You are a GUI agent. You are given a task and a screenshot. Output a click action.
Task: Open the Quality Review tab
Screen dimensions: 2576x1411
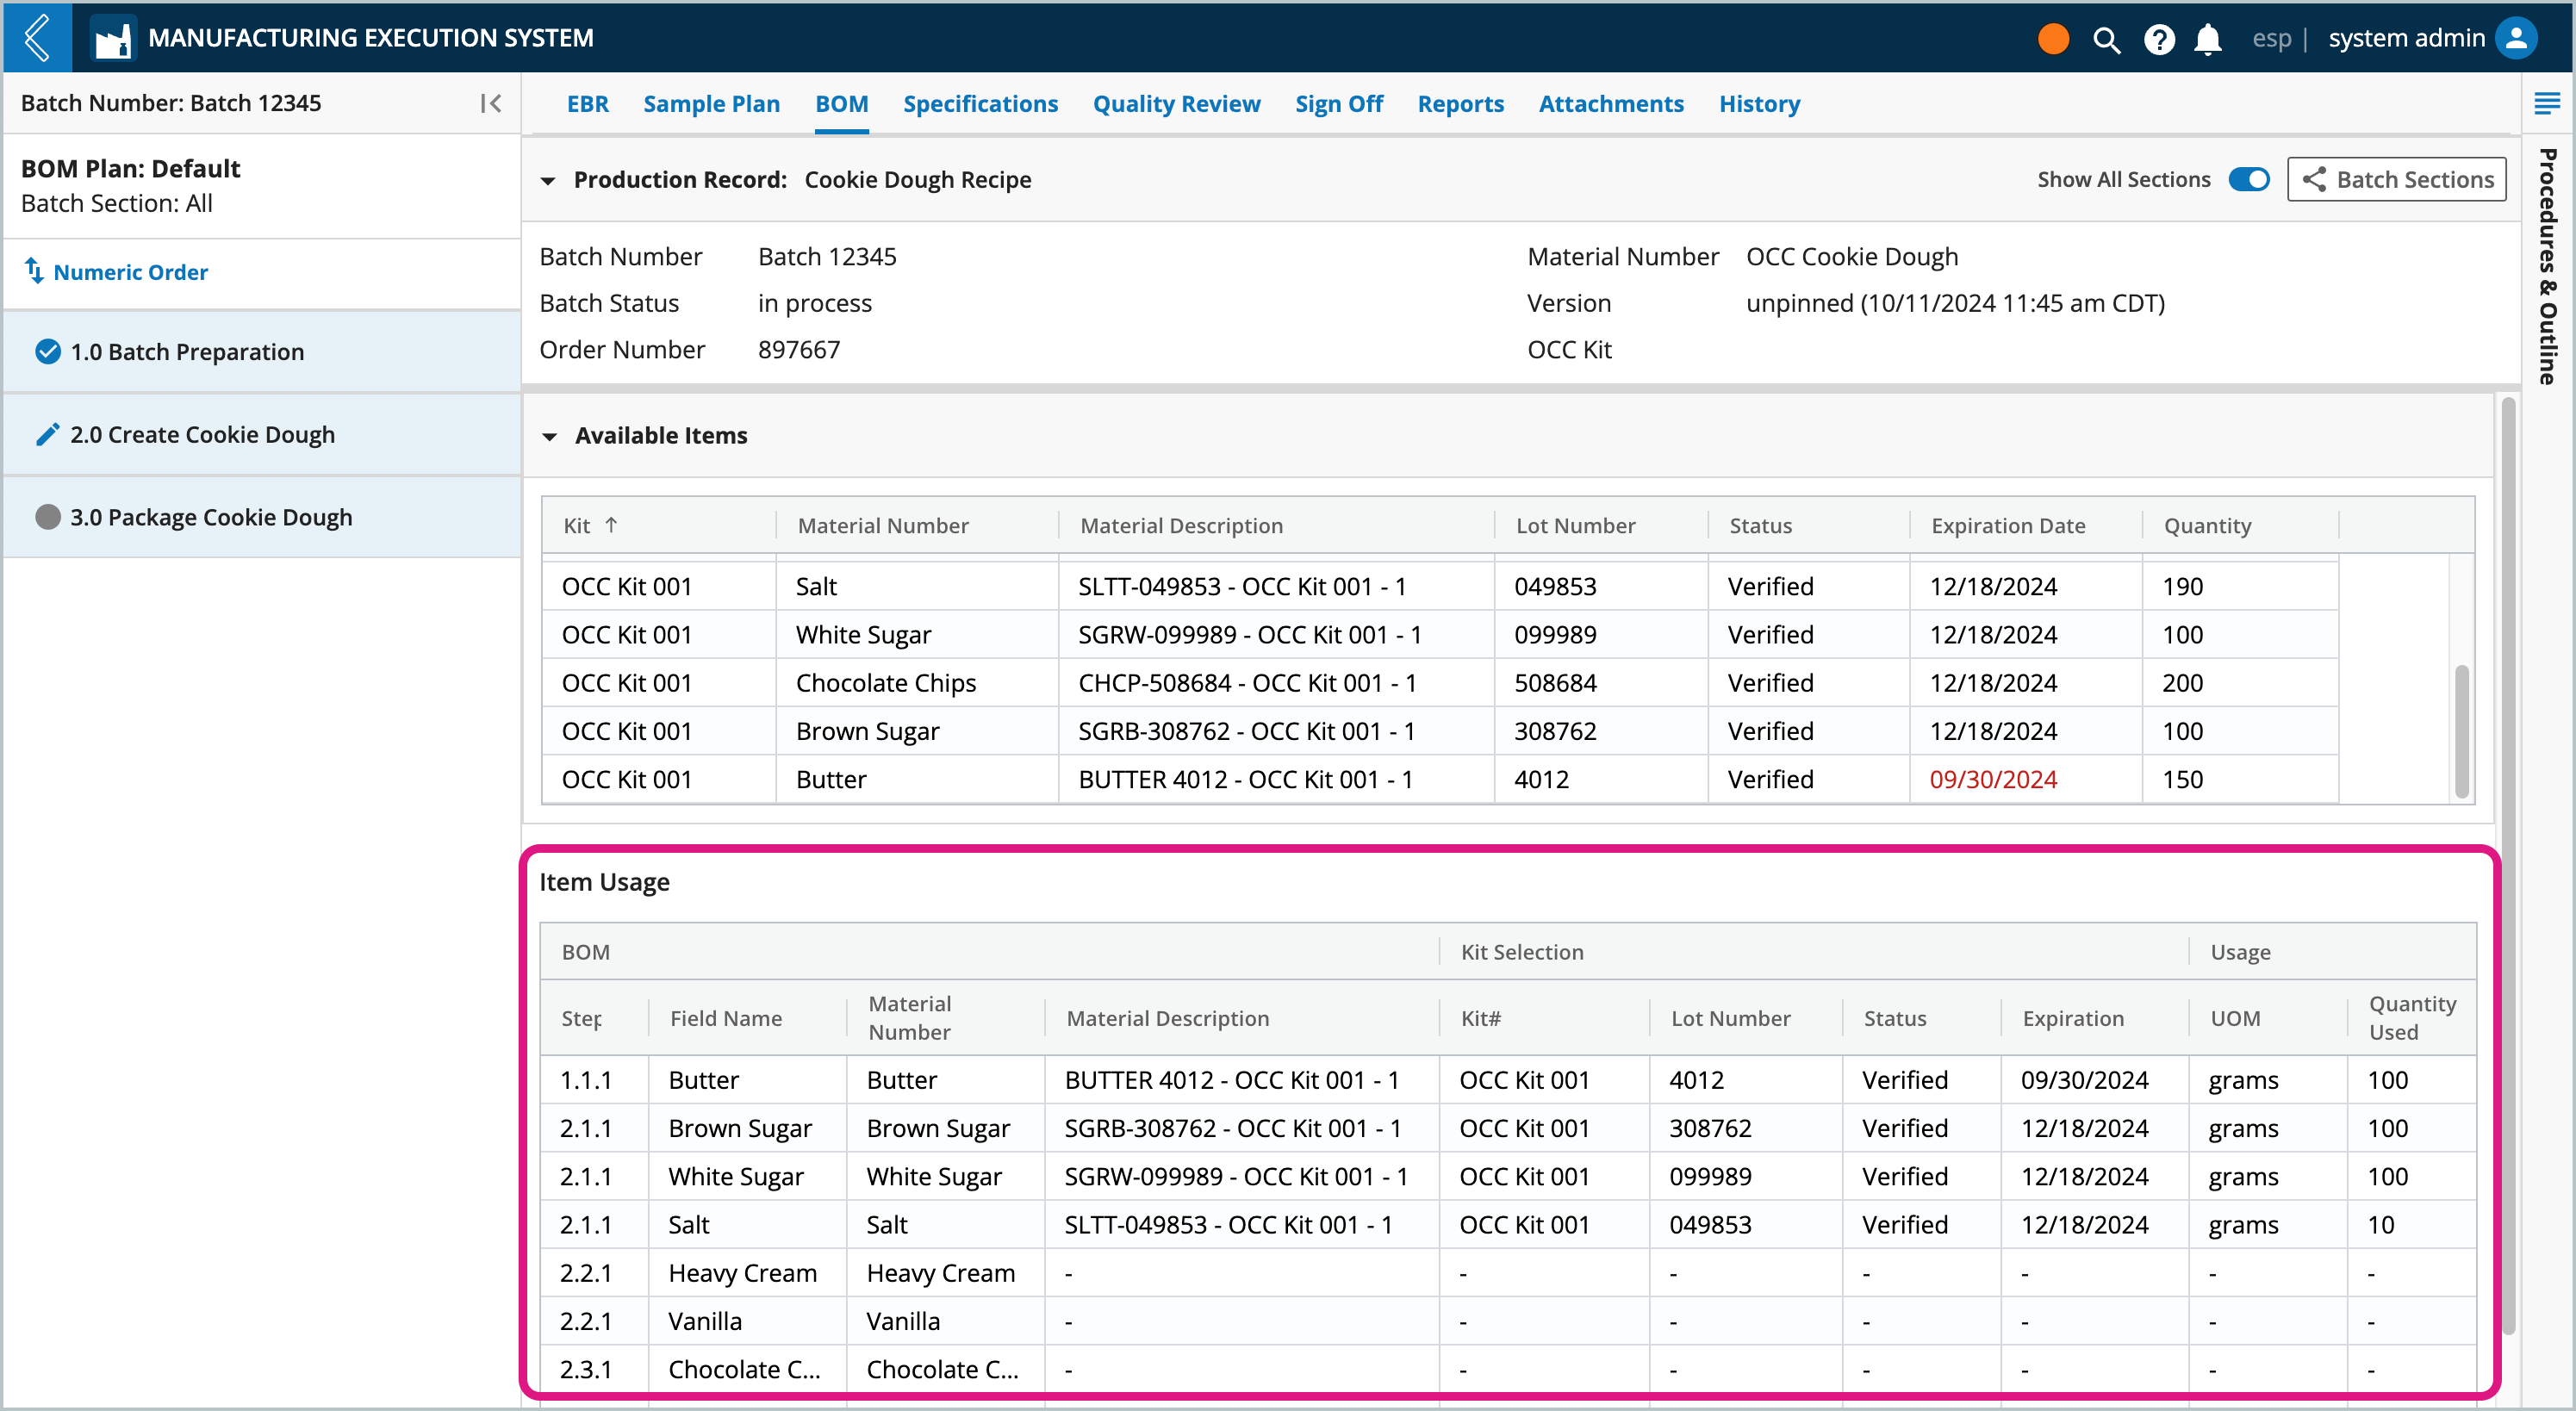click(1176, 103)
